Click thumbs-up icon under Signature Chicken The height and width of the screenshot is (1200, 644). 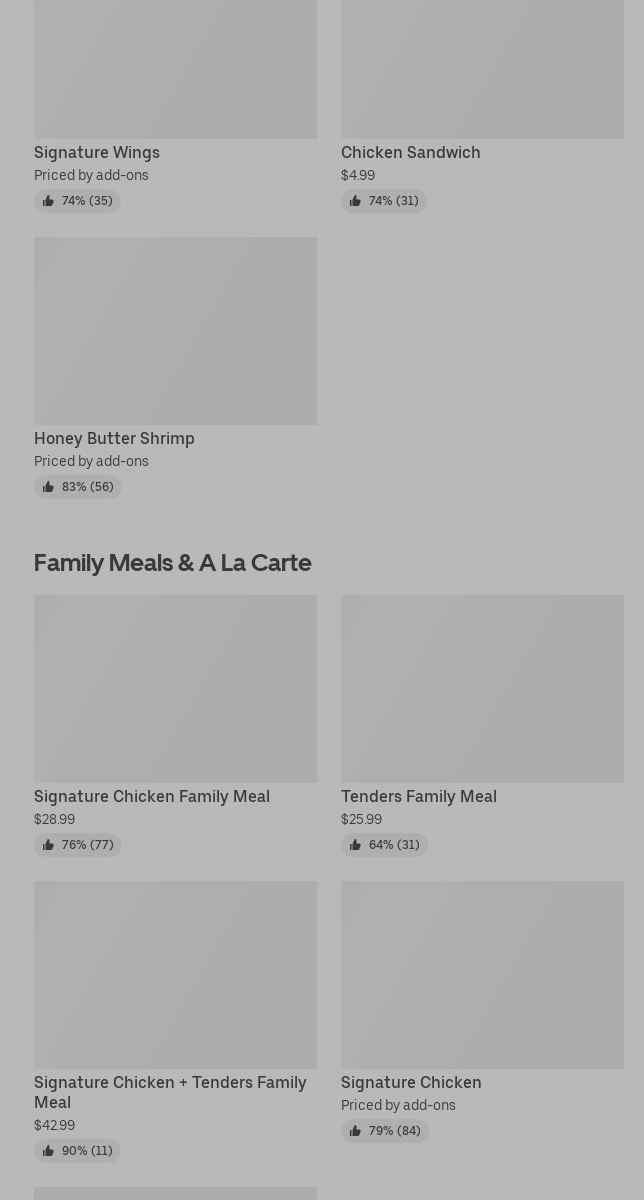click(x=355, y=1131)
